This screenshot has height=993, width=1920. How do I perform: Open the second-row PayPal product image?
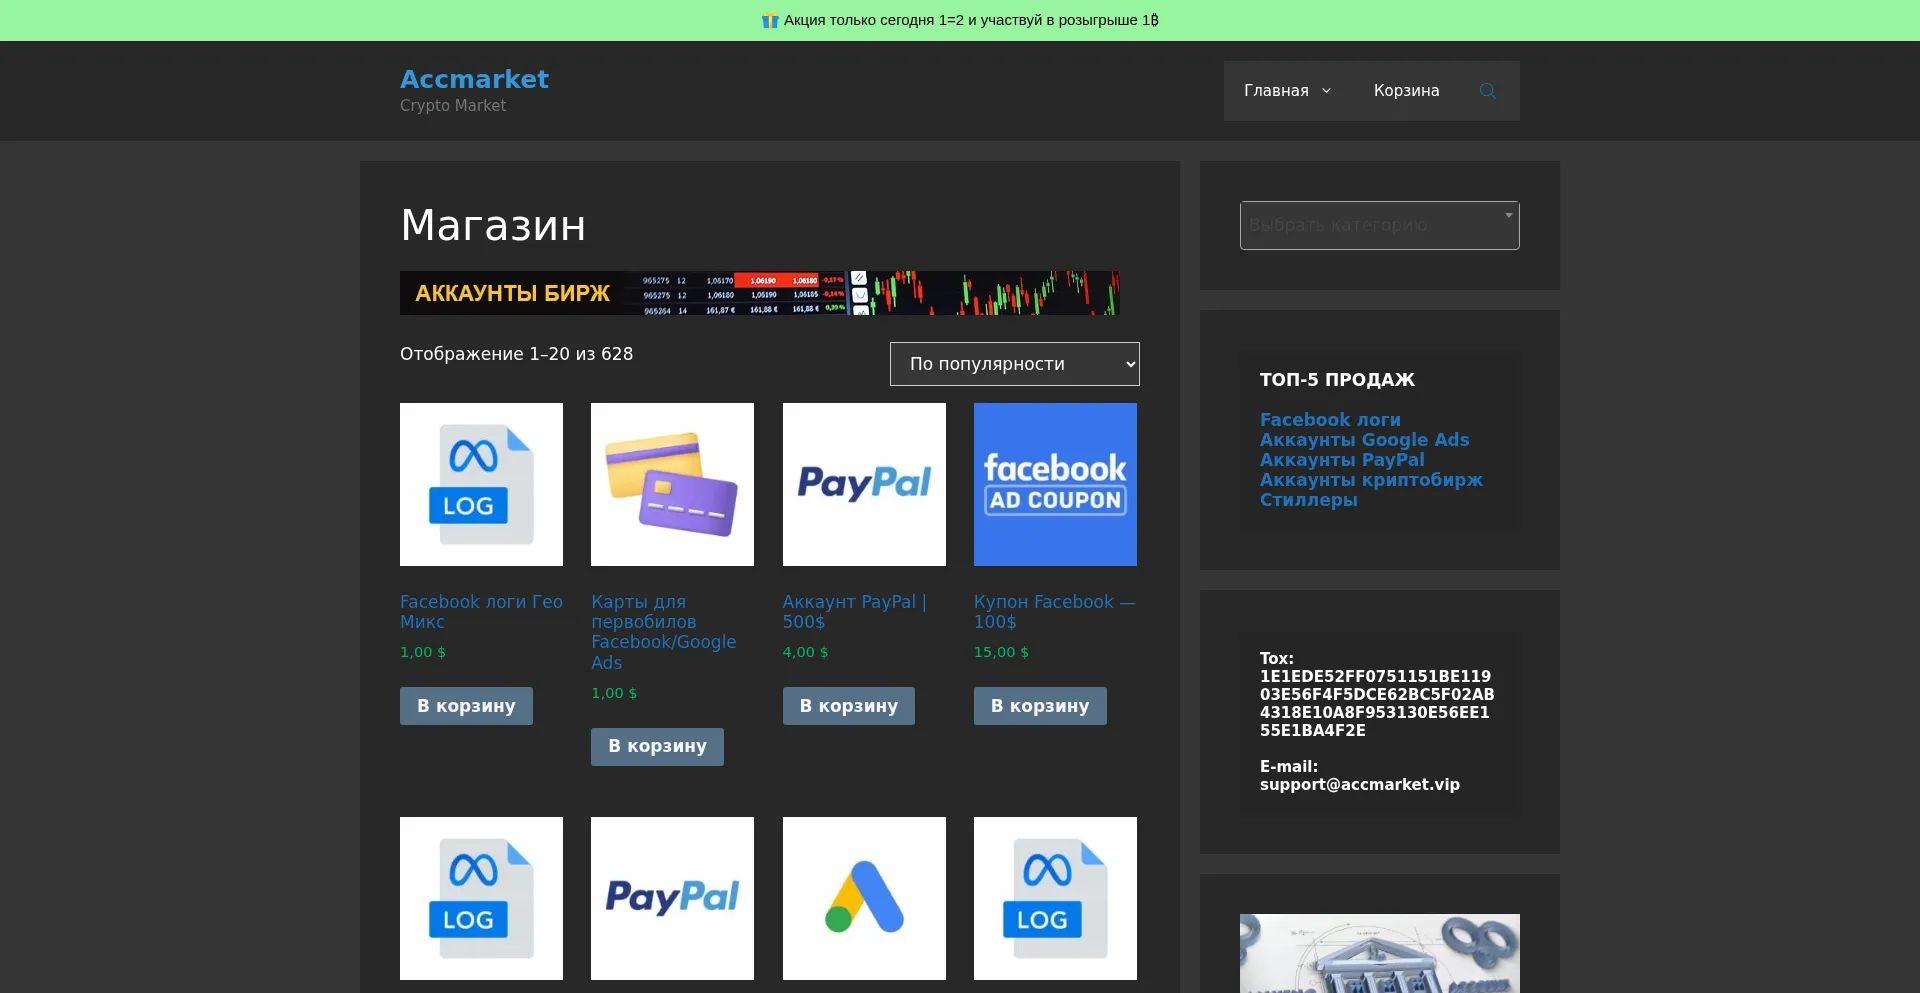point(672,898)
